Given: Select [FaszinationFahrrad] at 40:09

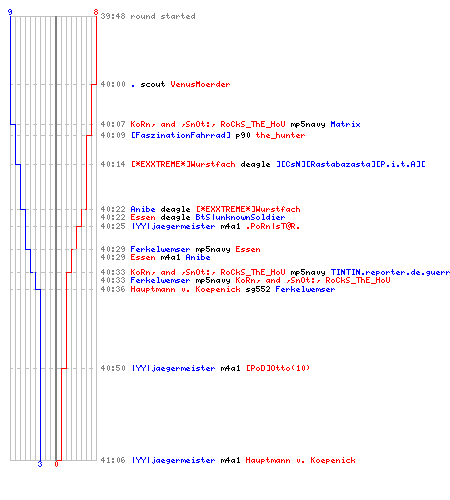Looking at the screenshot, I should tap(181, 135).
